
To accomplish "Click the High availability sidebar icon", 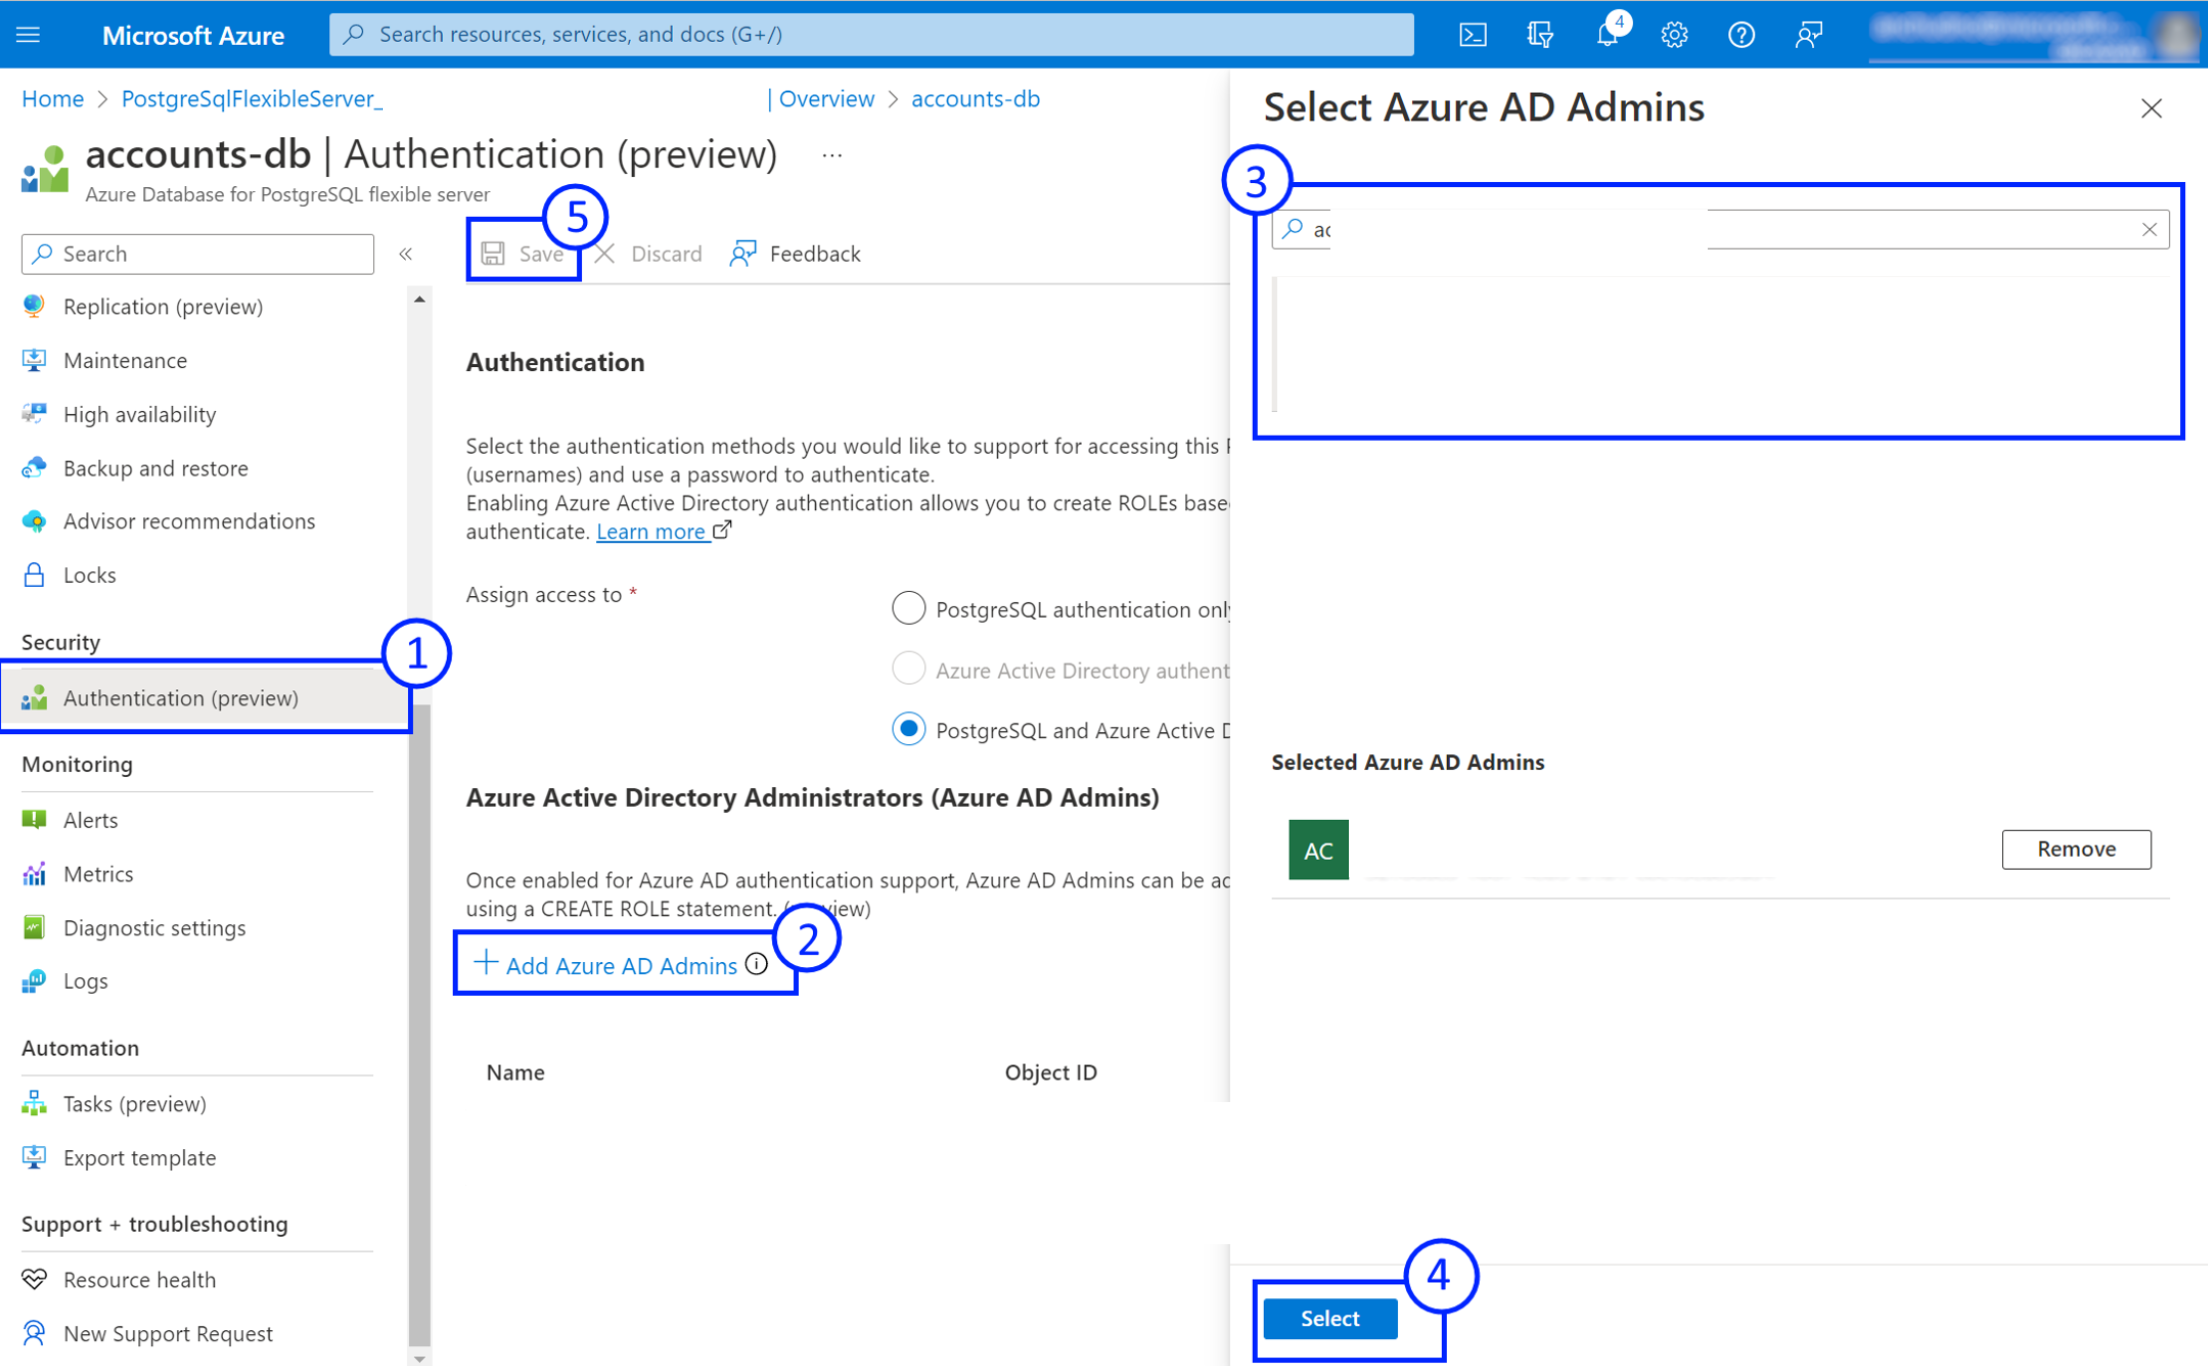I will click(33, 413).
